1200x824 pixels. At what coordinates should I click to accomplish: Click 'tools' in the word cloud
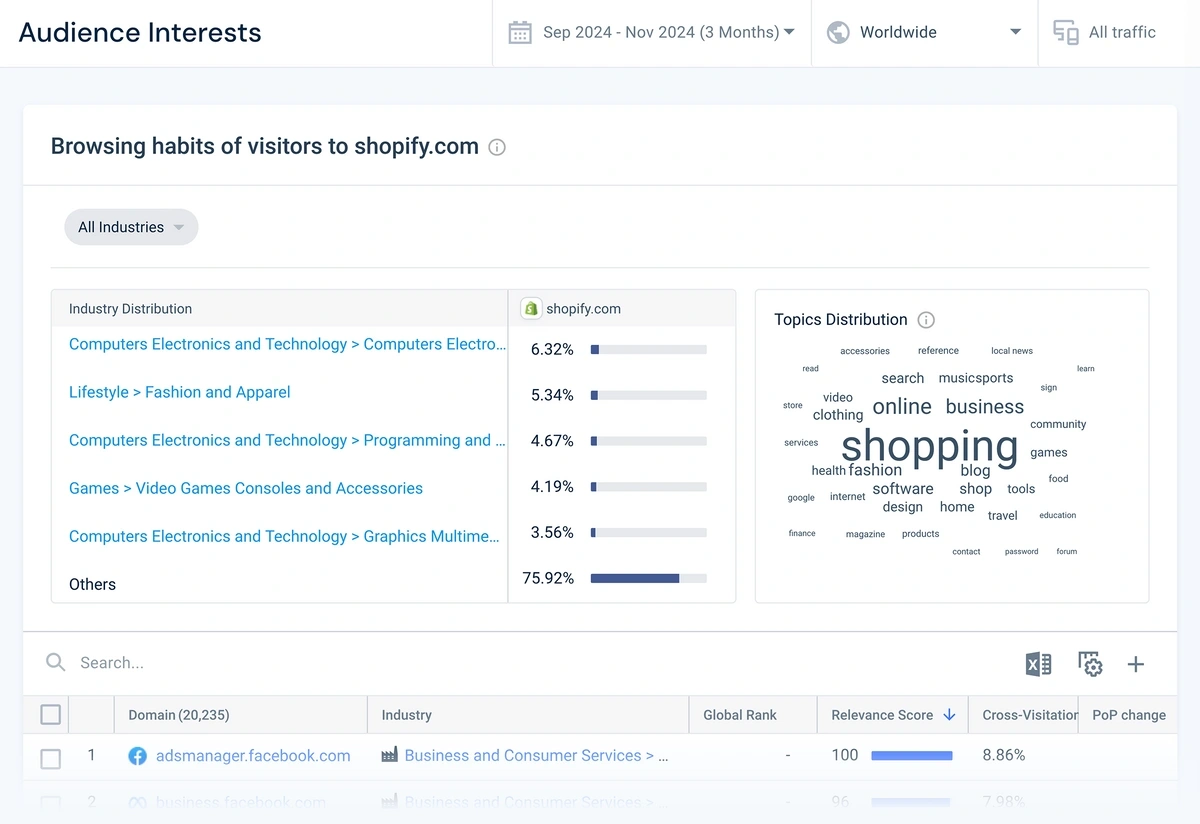point(1021,489)
